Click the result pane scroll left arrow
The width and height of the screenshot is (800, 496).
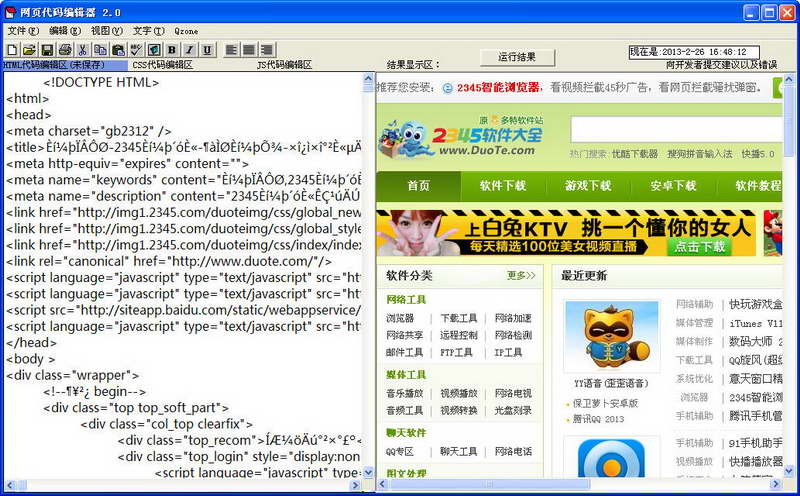pos(383,483)
